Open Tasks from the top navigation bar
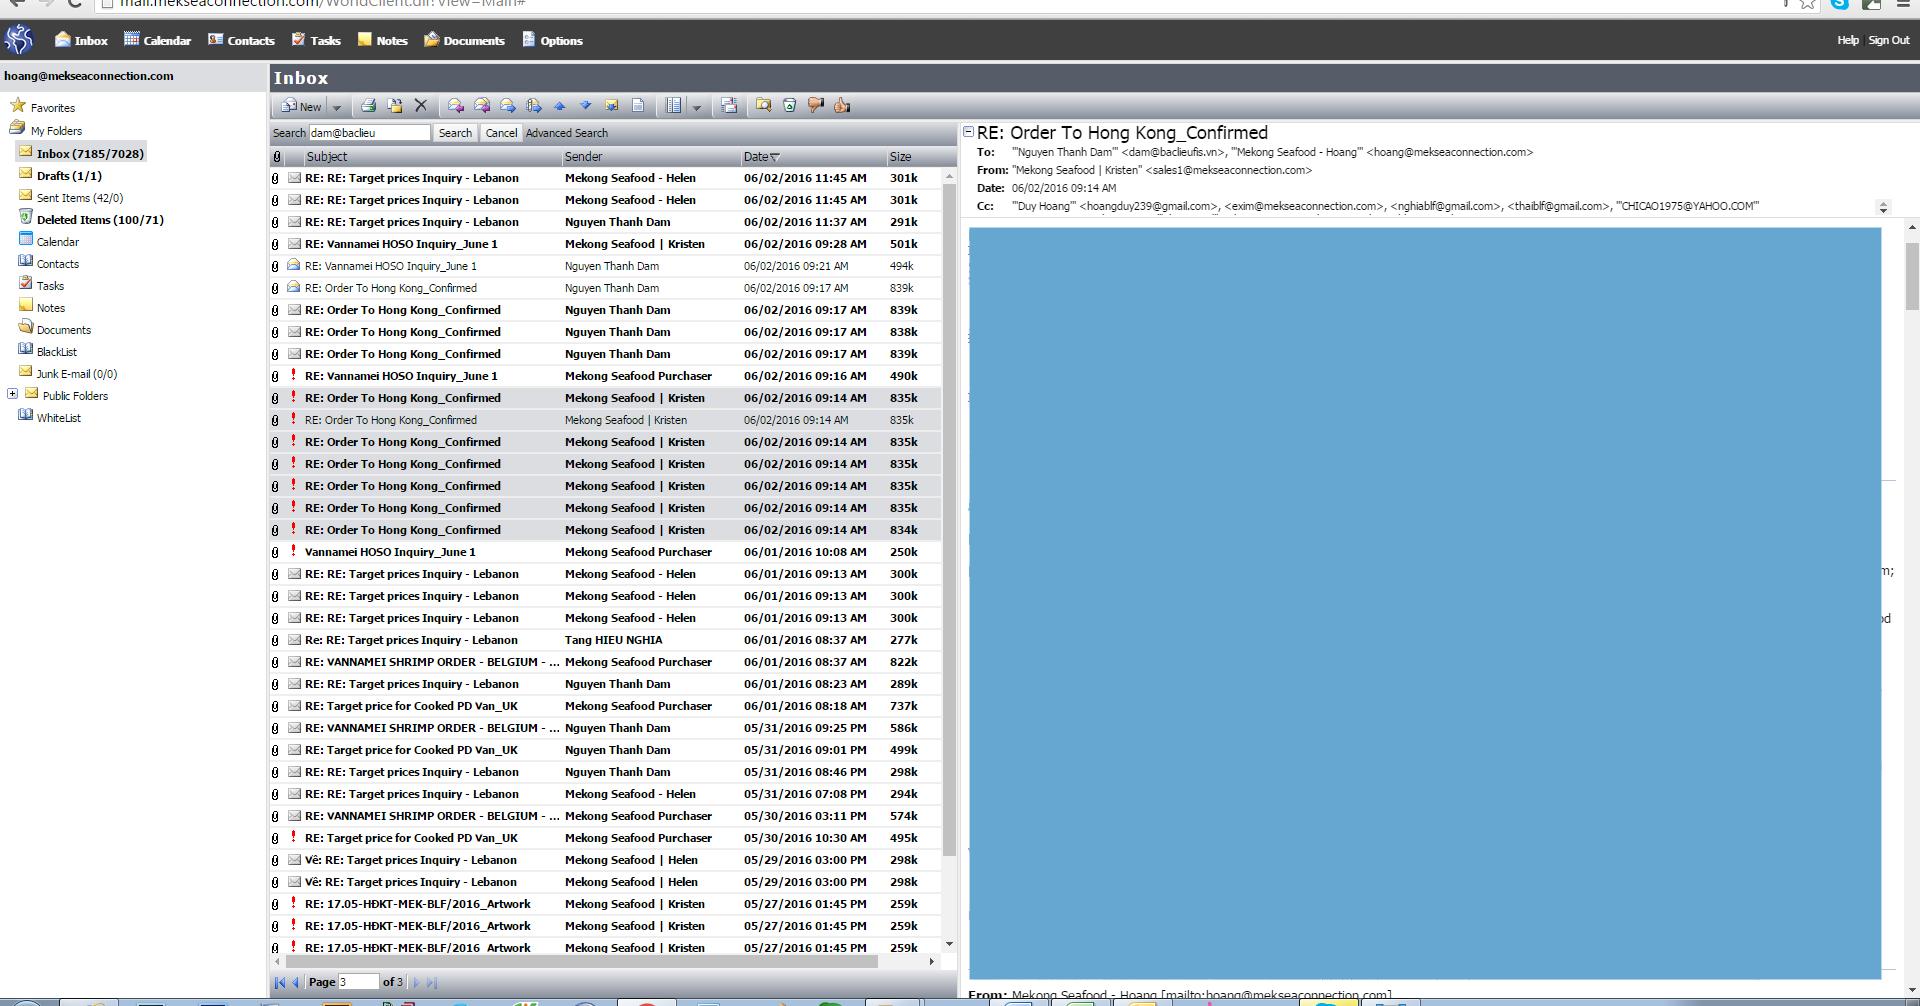The image size is (1920, 1006). [x=316, y=40]
